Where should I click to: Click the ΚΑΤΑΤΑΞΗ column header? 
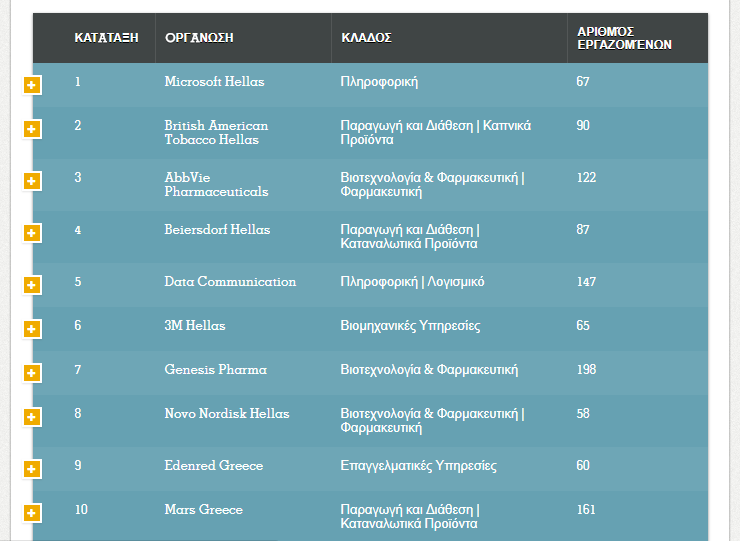tap(106, 38)
